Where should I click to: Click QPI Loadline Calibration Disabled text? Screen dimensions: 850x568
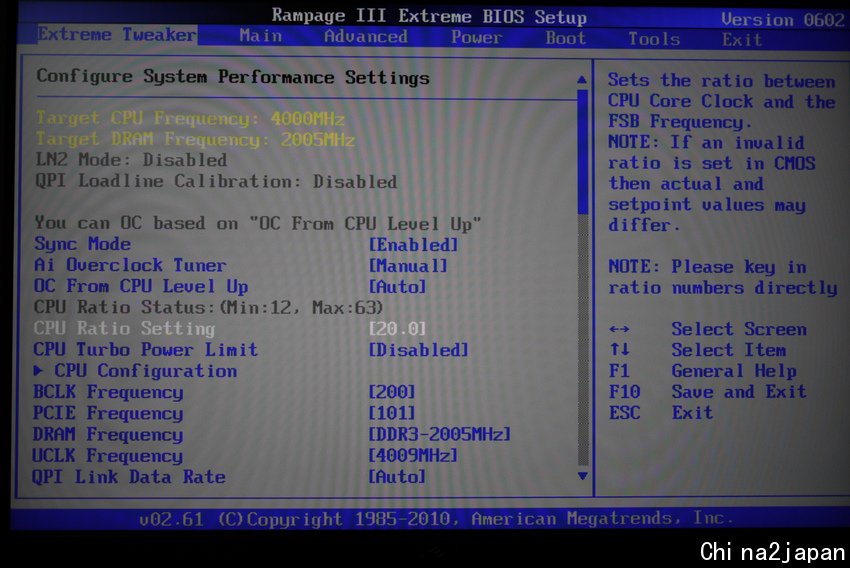coord(216,181)
